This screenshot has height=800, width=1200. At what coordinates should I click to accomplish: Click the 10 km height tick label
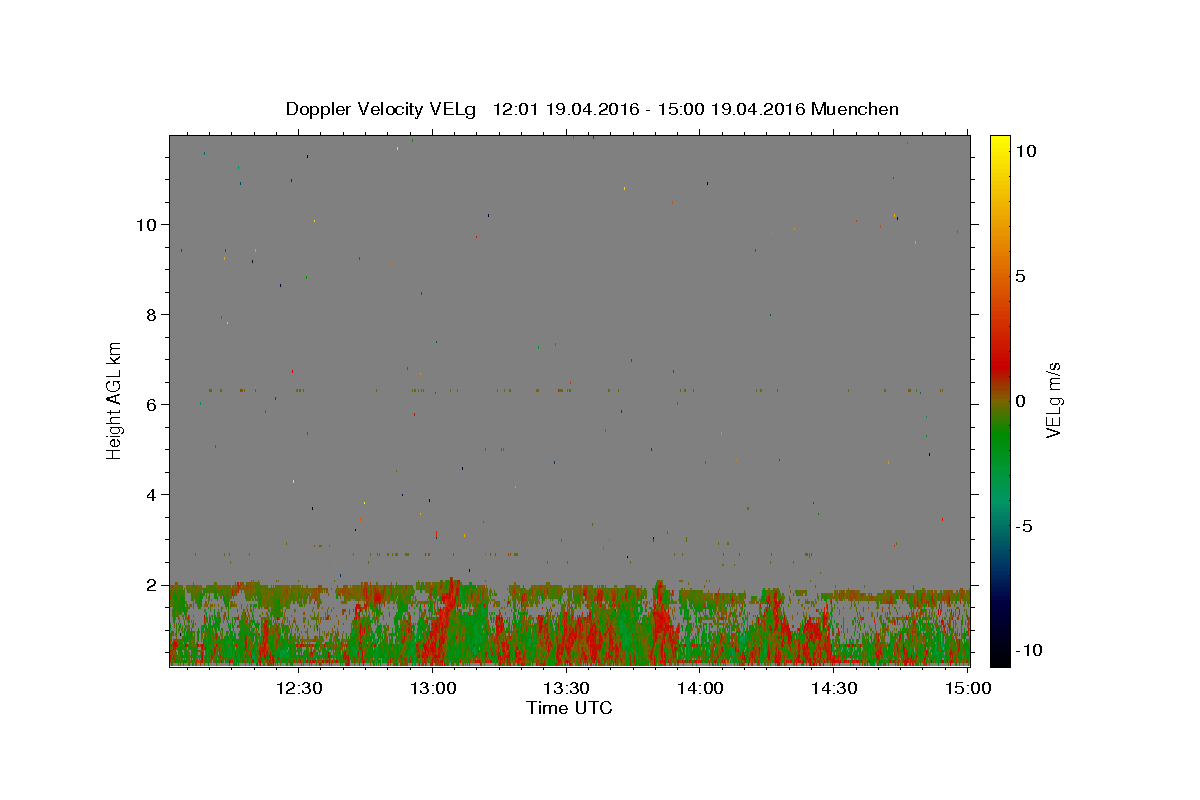(x=146, y=224)
